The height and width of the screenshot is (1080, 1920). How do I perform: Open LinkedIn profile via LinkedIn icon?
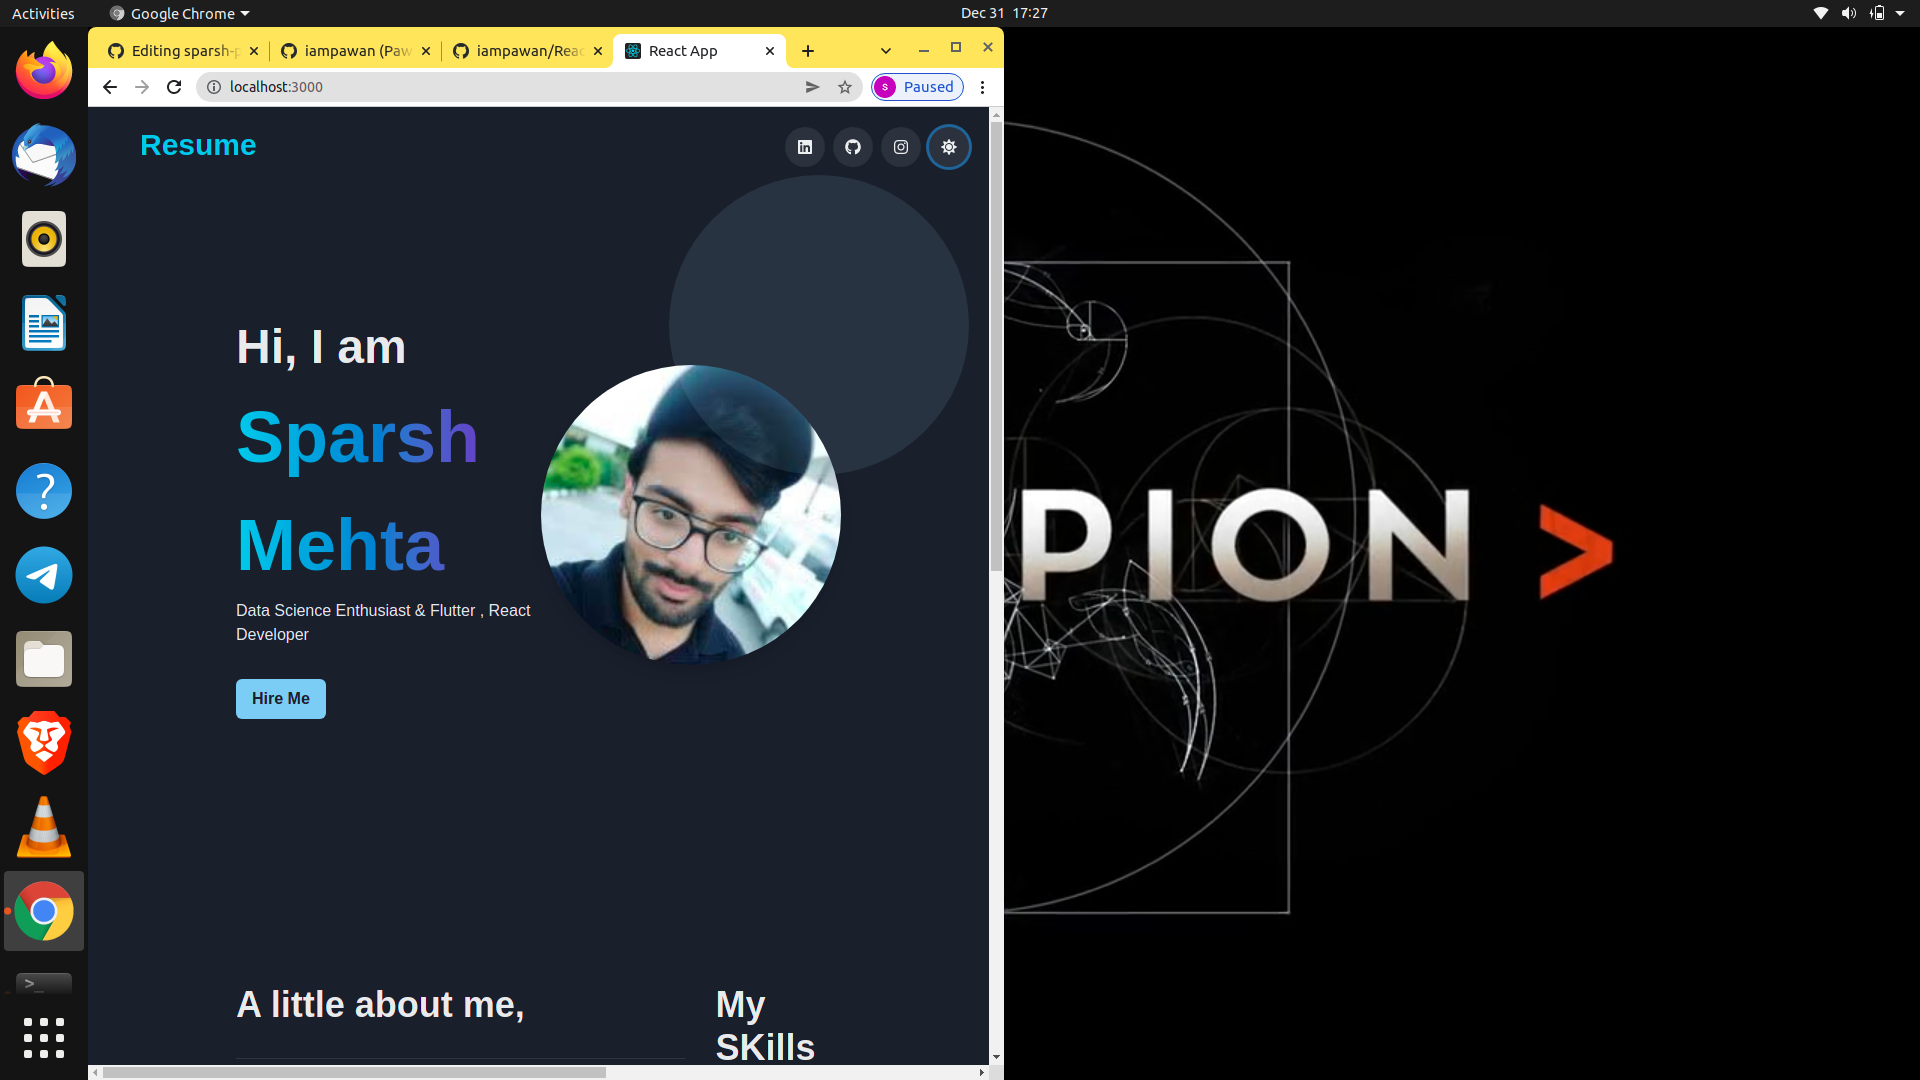coord(804,146)
